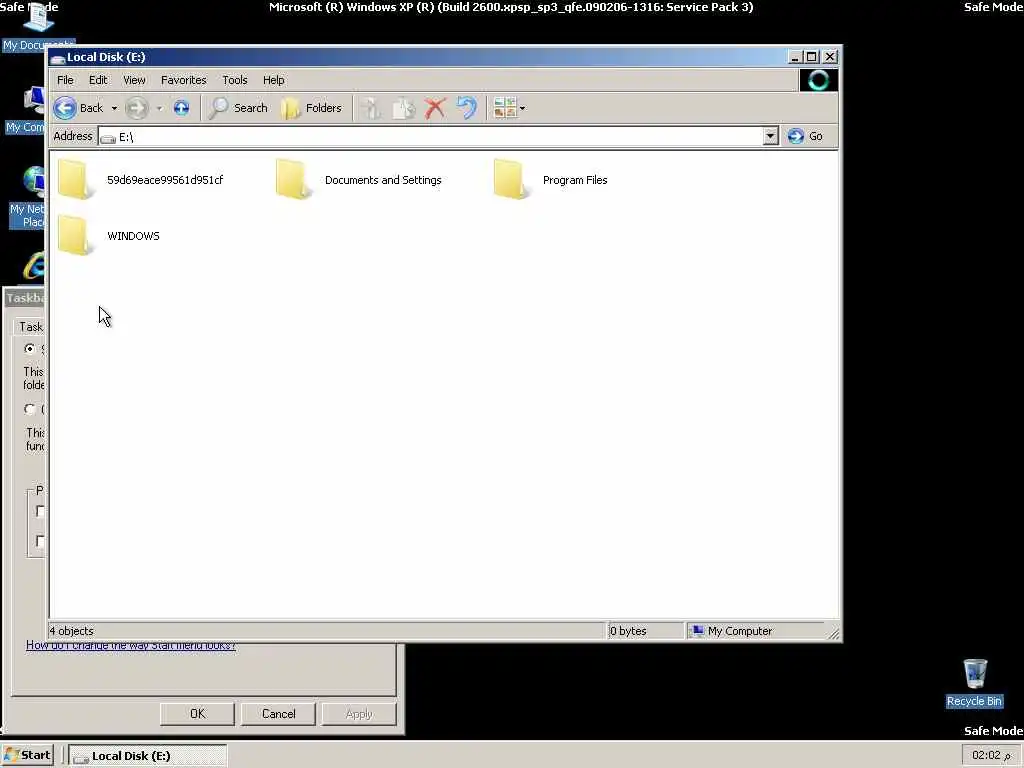Go up one folder level
The height and width of the screenshot is (768, 1024).
coord(181,108)
